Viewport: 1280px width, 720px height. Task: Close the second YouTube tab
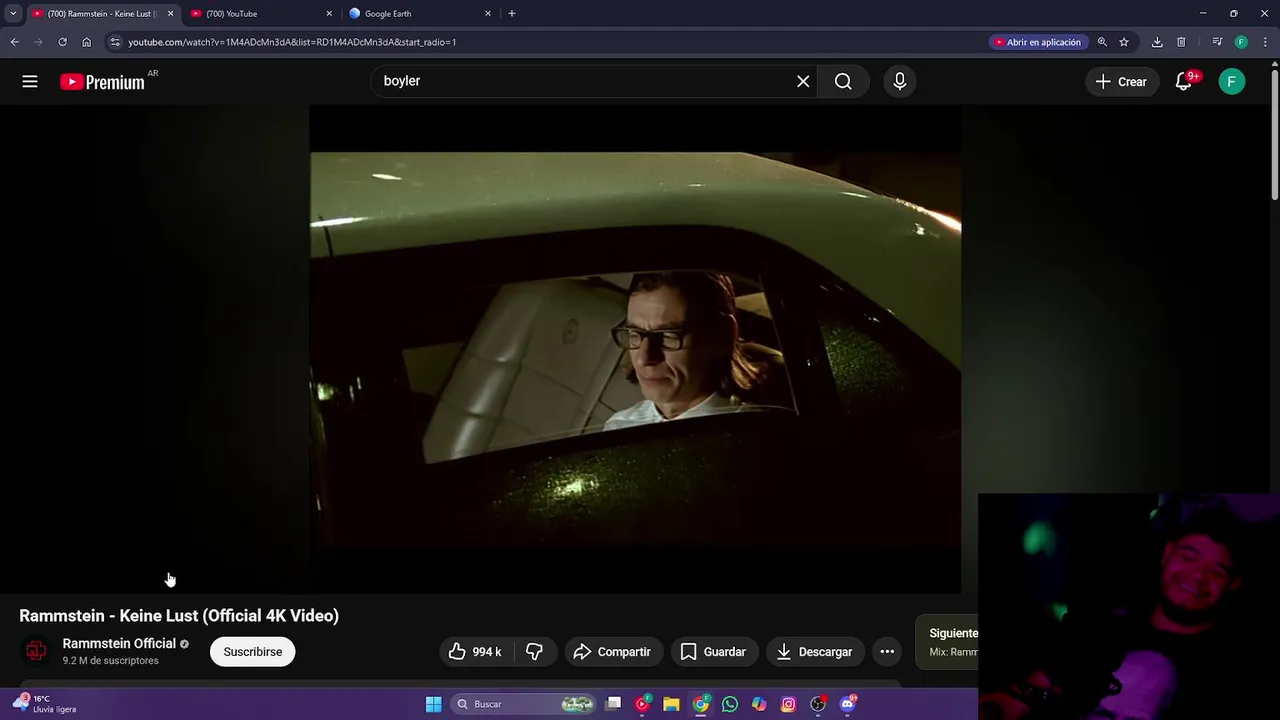pyautogui.click(x=329, y=14)
